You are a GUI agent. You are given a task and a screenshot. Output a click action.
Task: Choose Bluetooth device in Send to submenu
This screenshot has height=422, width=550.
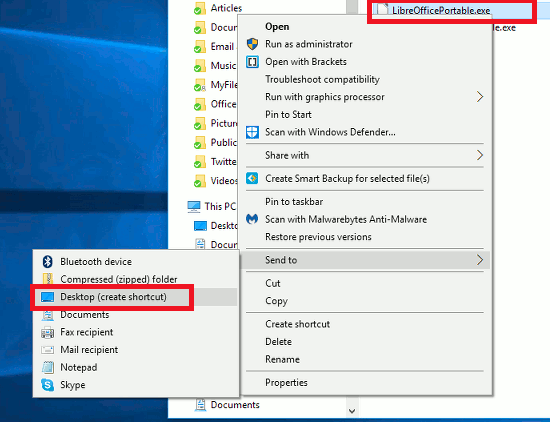click(136, 262)
